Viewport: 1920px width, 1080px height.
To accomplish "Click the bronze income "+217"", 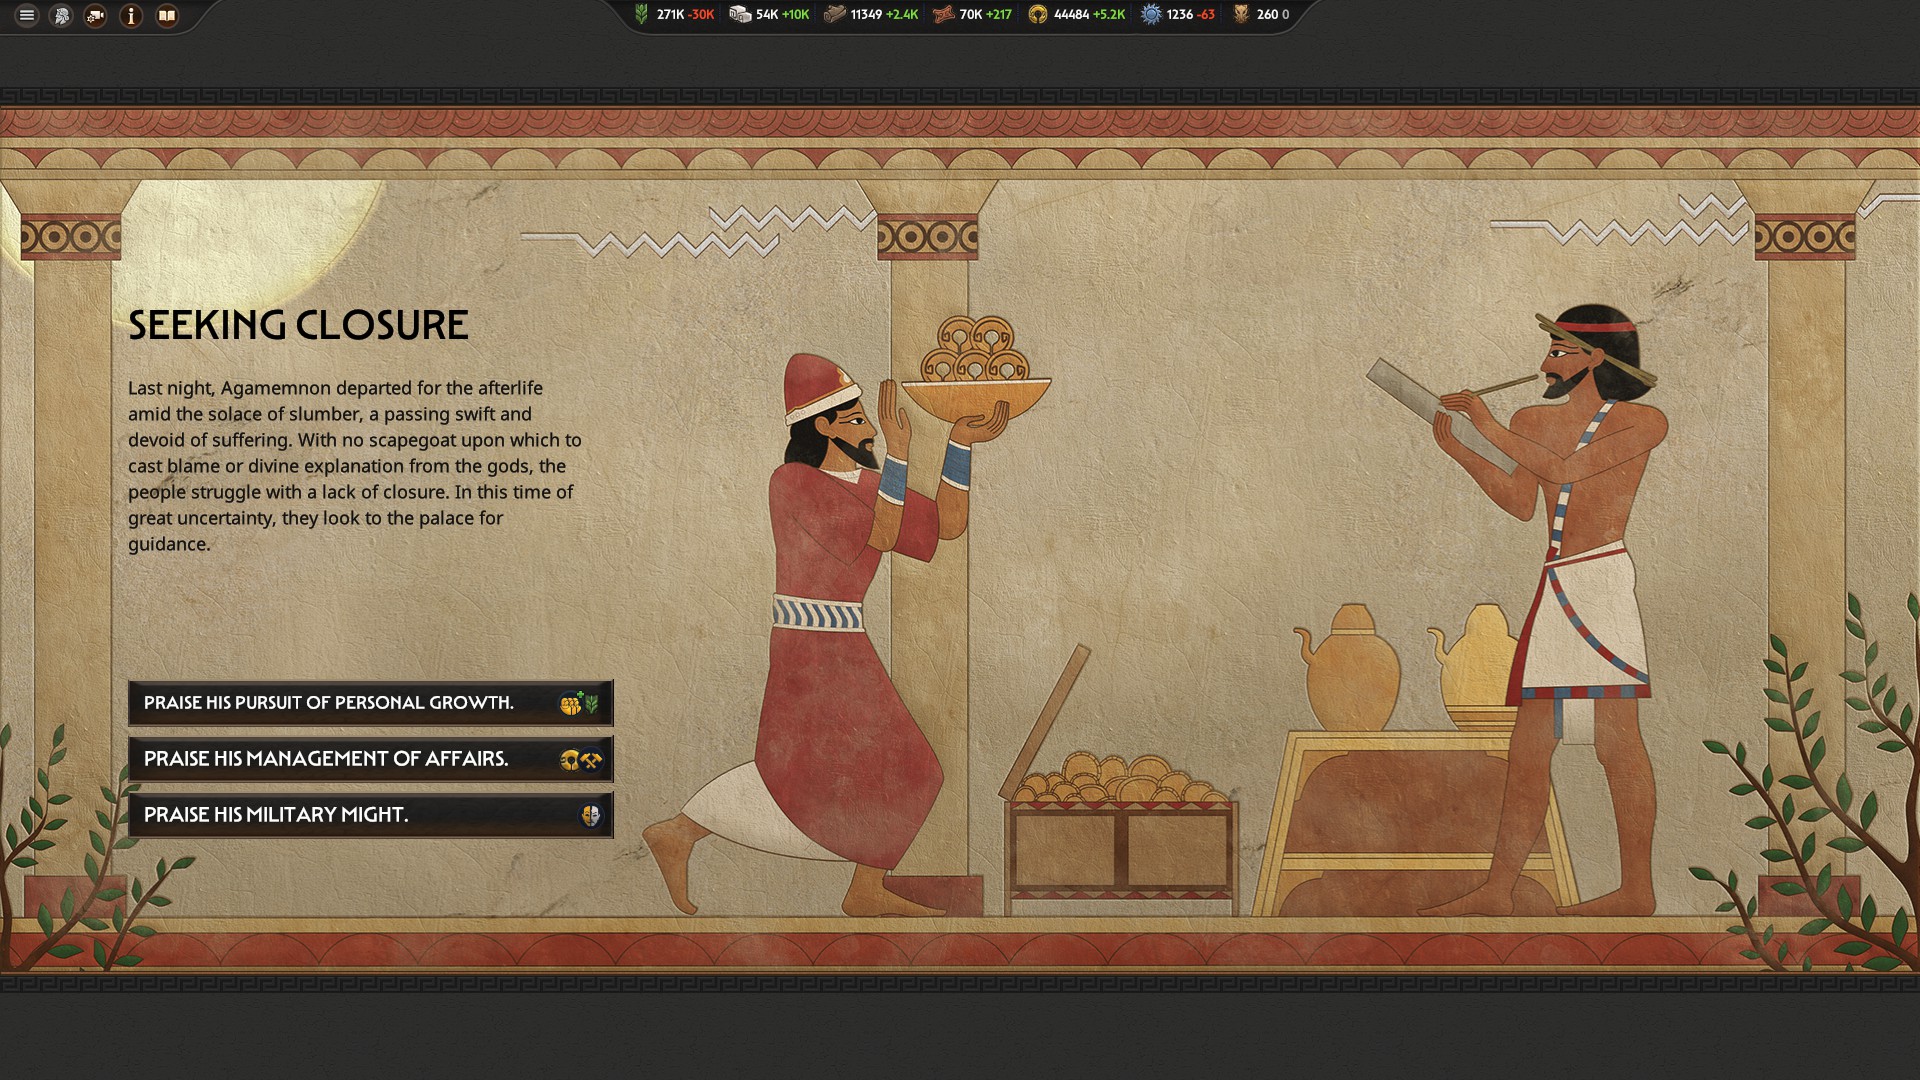I will [999, 15].
